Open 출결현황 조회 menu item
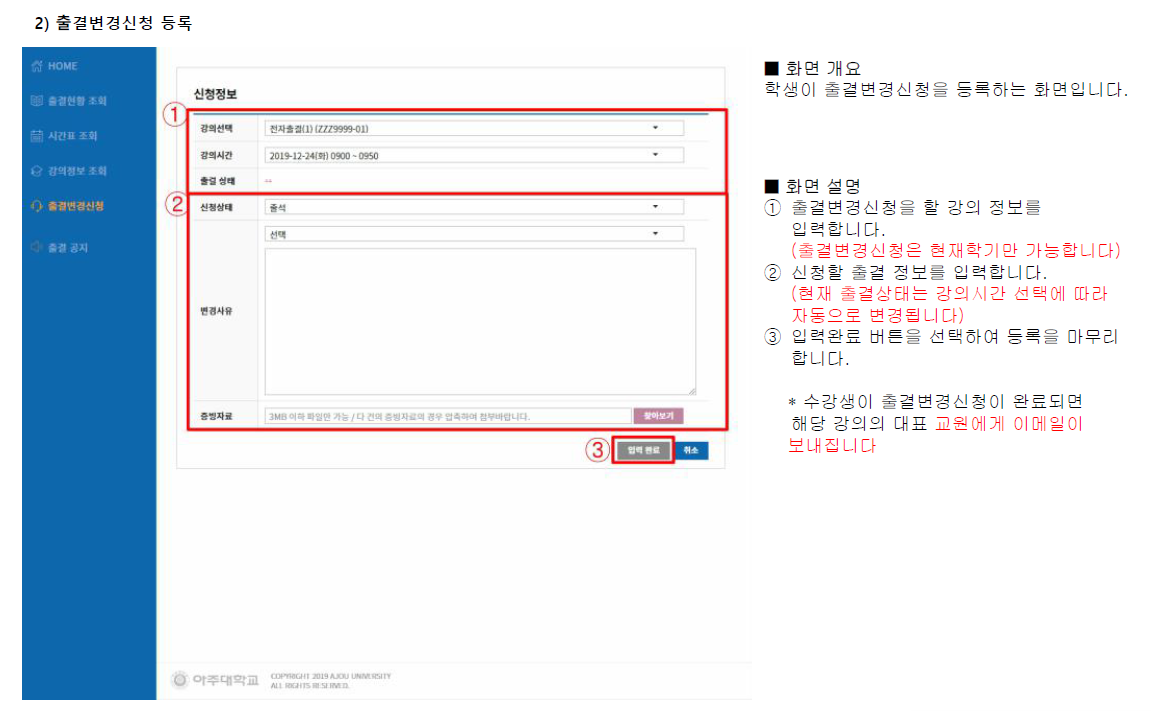This screenshot has width=1164, height=711. coord(77,101)
